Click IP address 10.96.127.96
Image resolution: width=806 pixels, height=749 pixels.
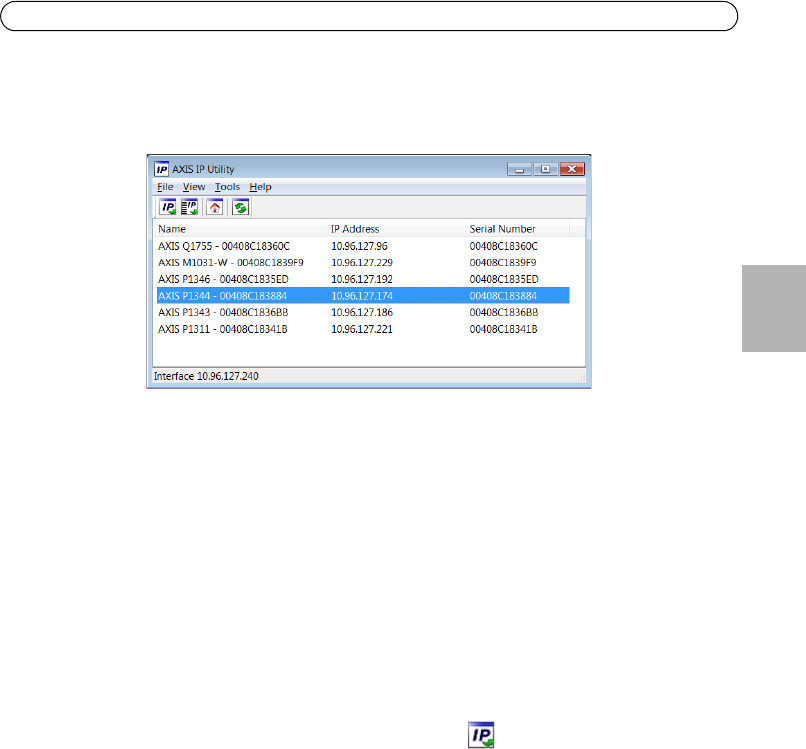click(x=359, y=246)
